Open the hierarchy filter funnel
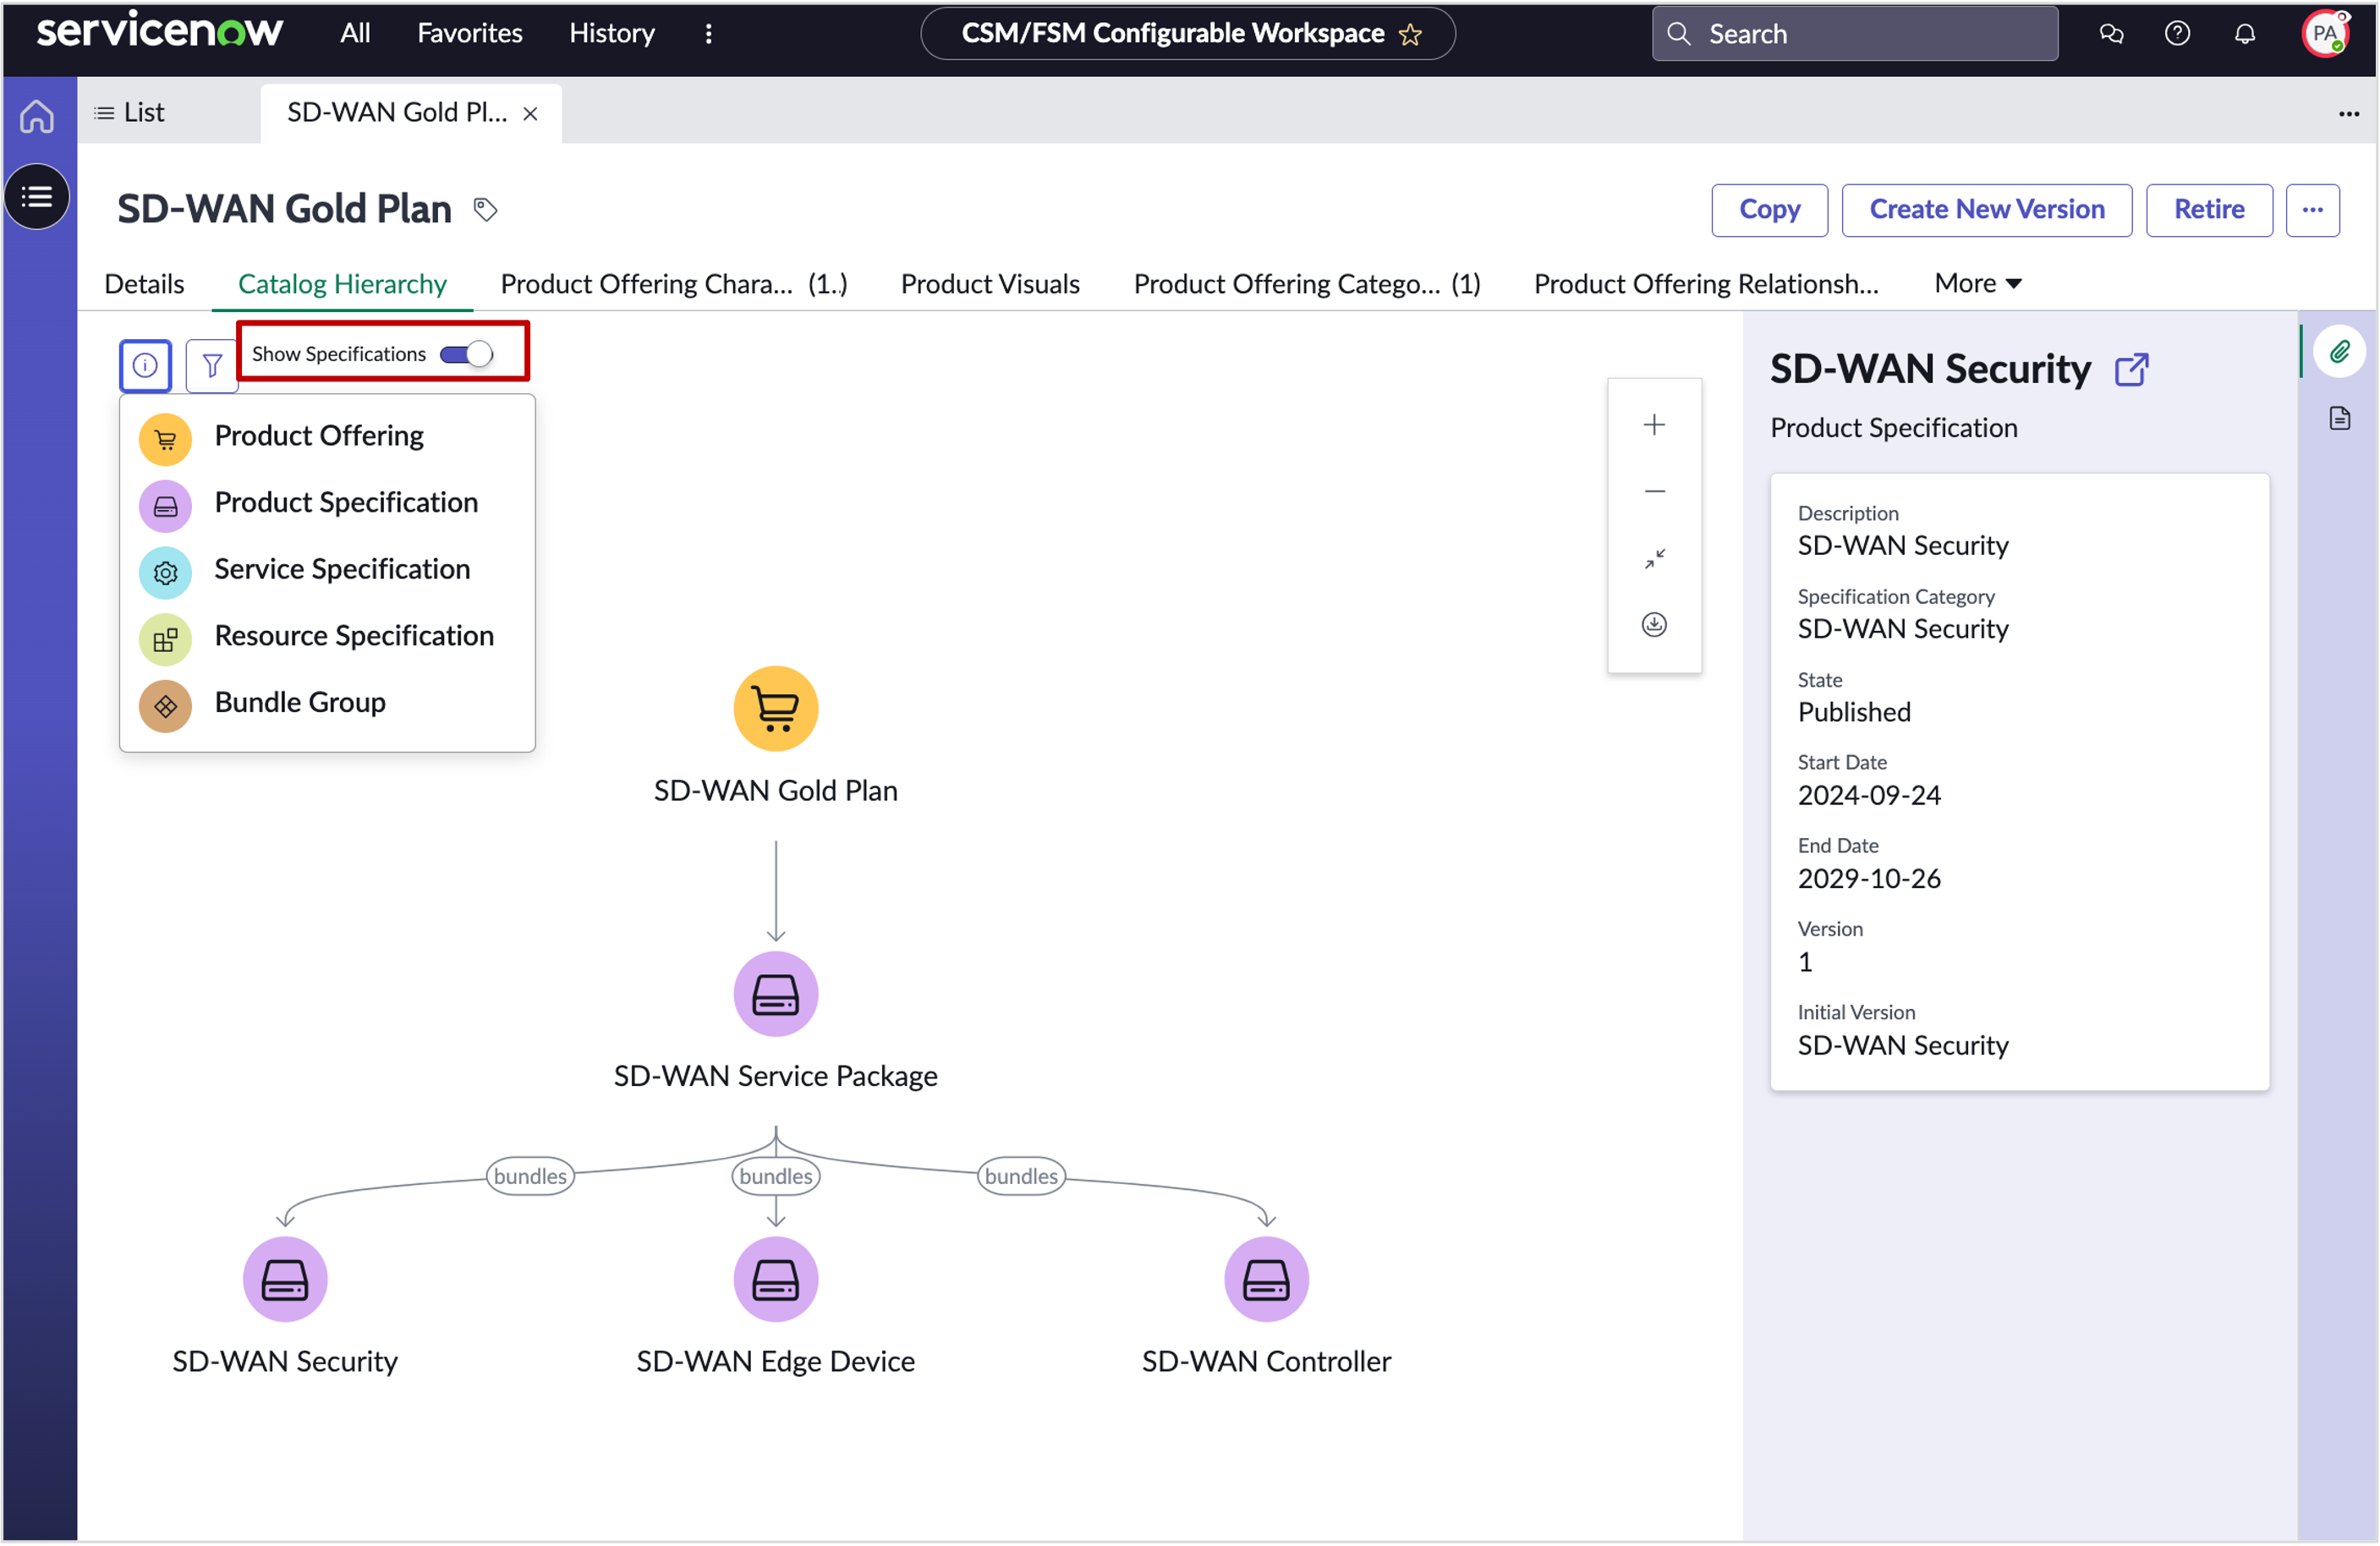 pos(212,365)
